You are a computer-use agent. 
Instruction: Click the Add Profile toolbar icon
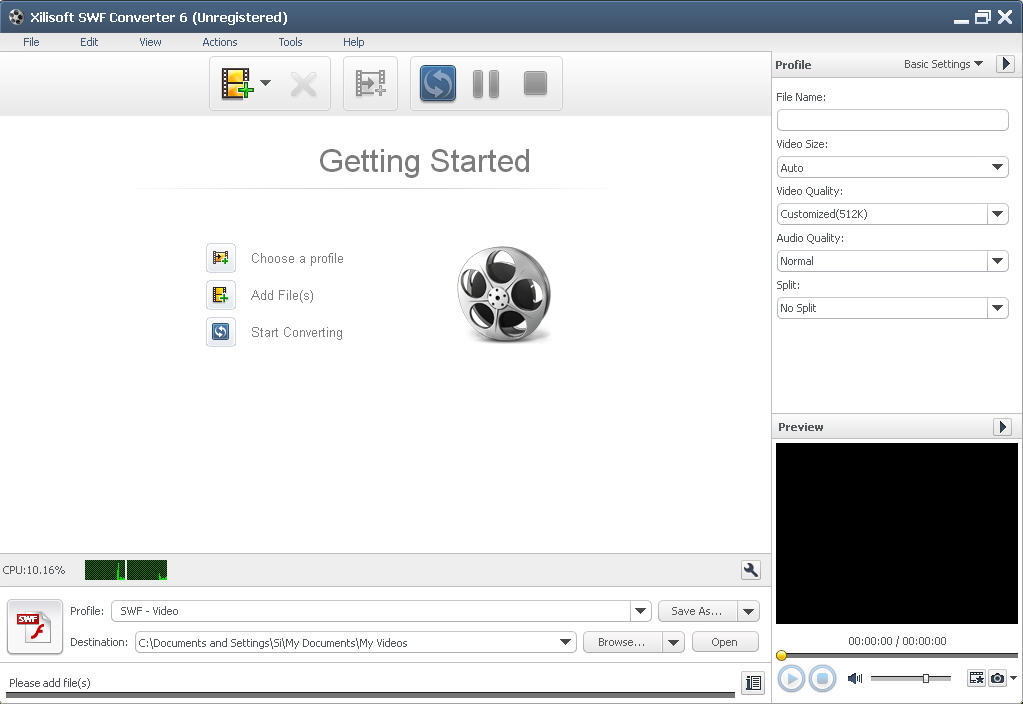click(370, 84)
